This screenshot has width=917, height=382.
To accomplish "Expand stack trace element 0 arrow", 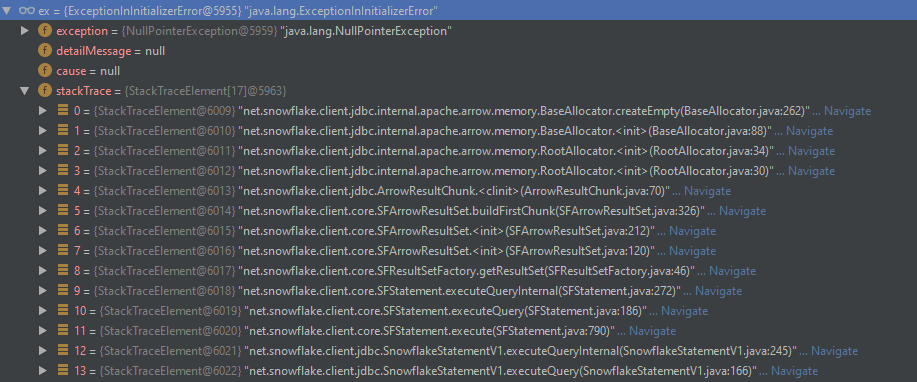I will (42, 111).
